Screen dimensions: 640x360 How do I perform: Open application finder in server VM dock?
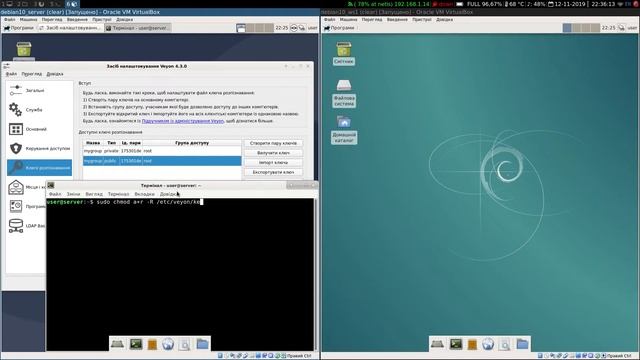click(x=184, y=344)
